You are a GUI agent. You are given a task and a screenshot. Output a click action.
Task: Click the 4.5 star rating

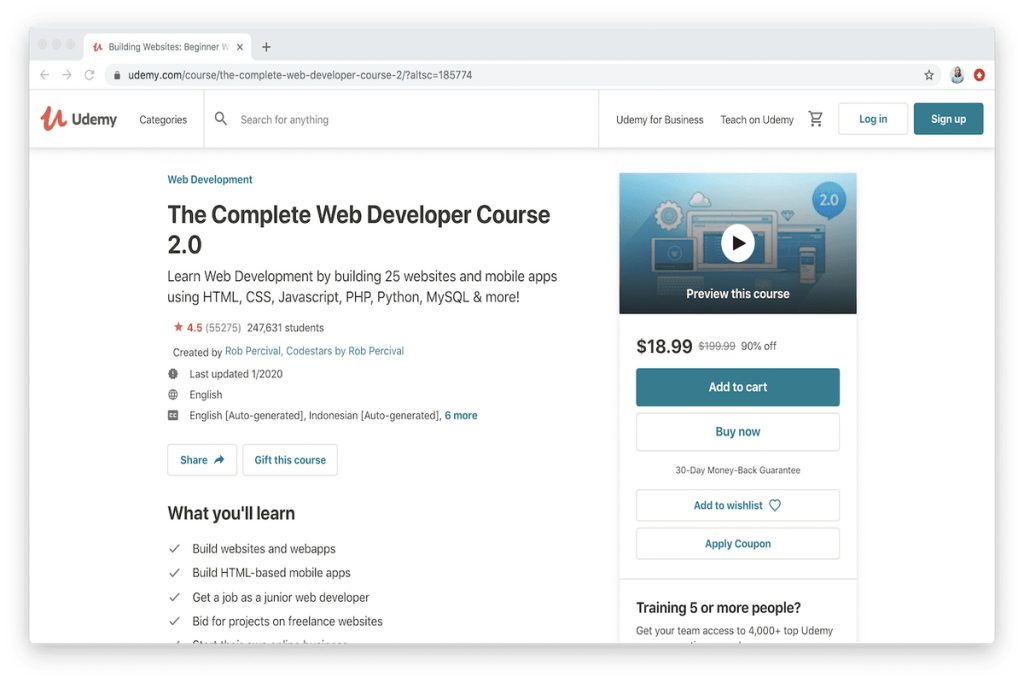[x=188, y=328]
